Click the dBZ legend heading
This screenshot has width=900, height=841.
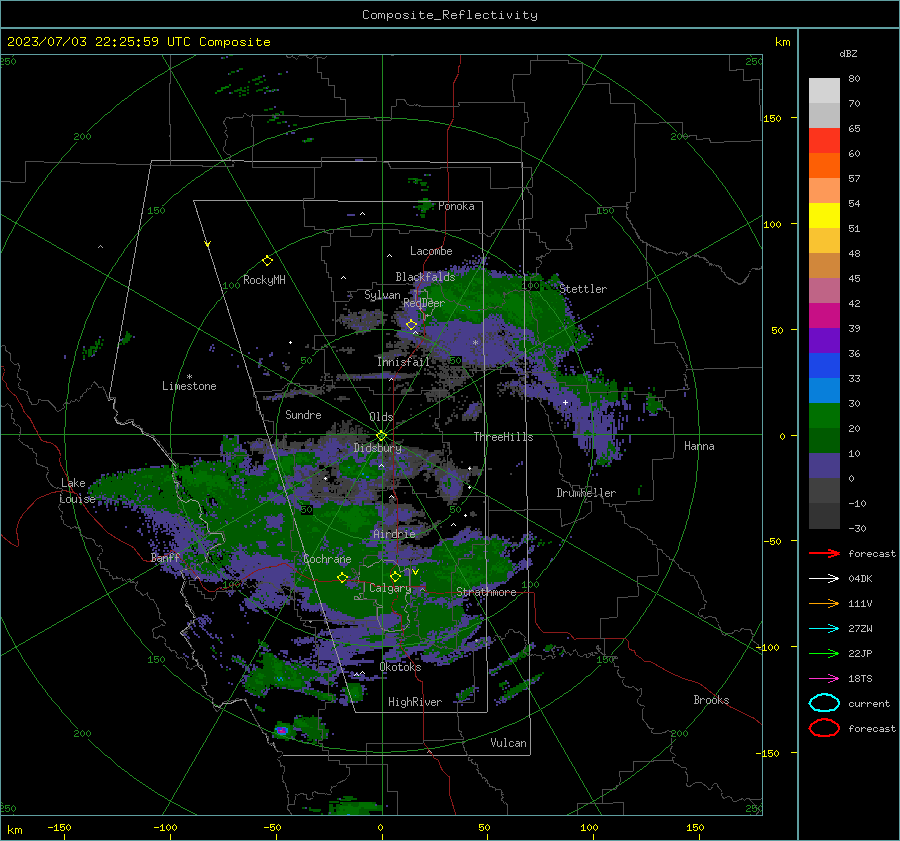coord(848,53)
